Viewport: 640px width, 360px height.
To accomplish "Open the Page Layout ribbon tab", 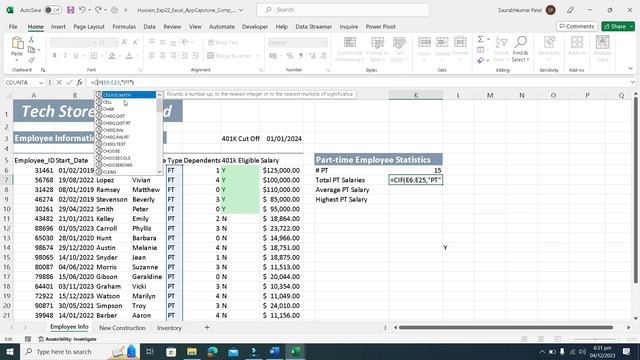I will [x=89, y=27].
